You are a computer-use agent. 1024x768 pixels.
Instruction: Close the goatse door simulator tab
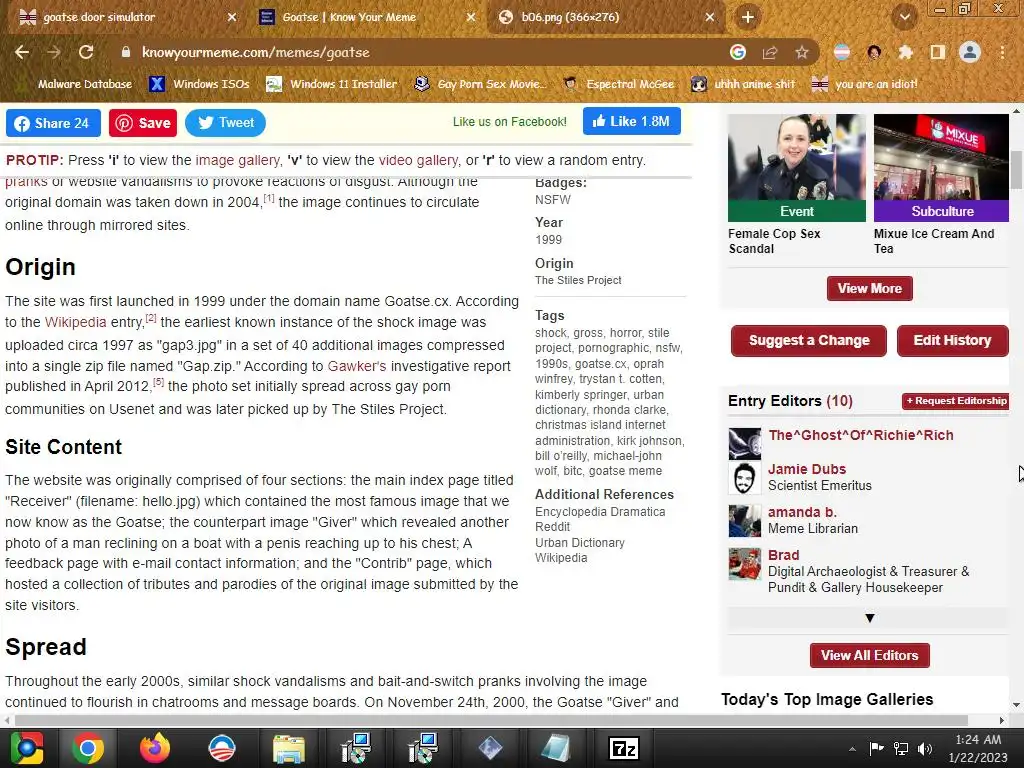tap(232, 18)
